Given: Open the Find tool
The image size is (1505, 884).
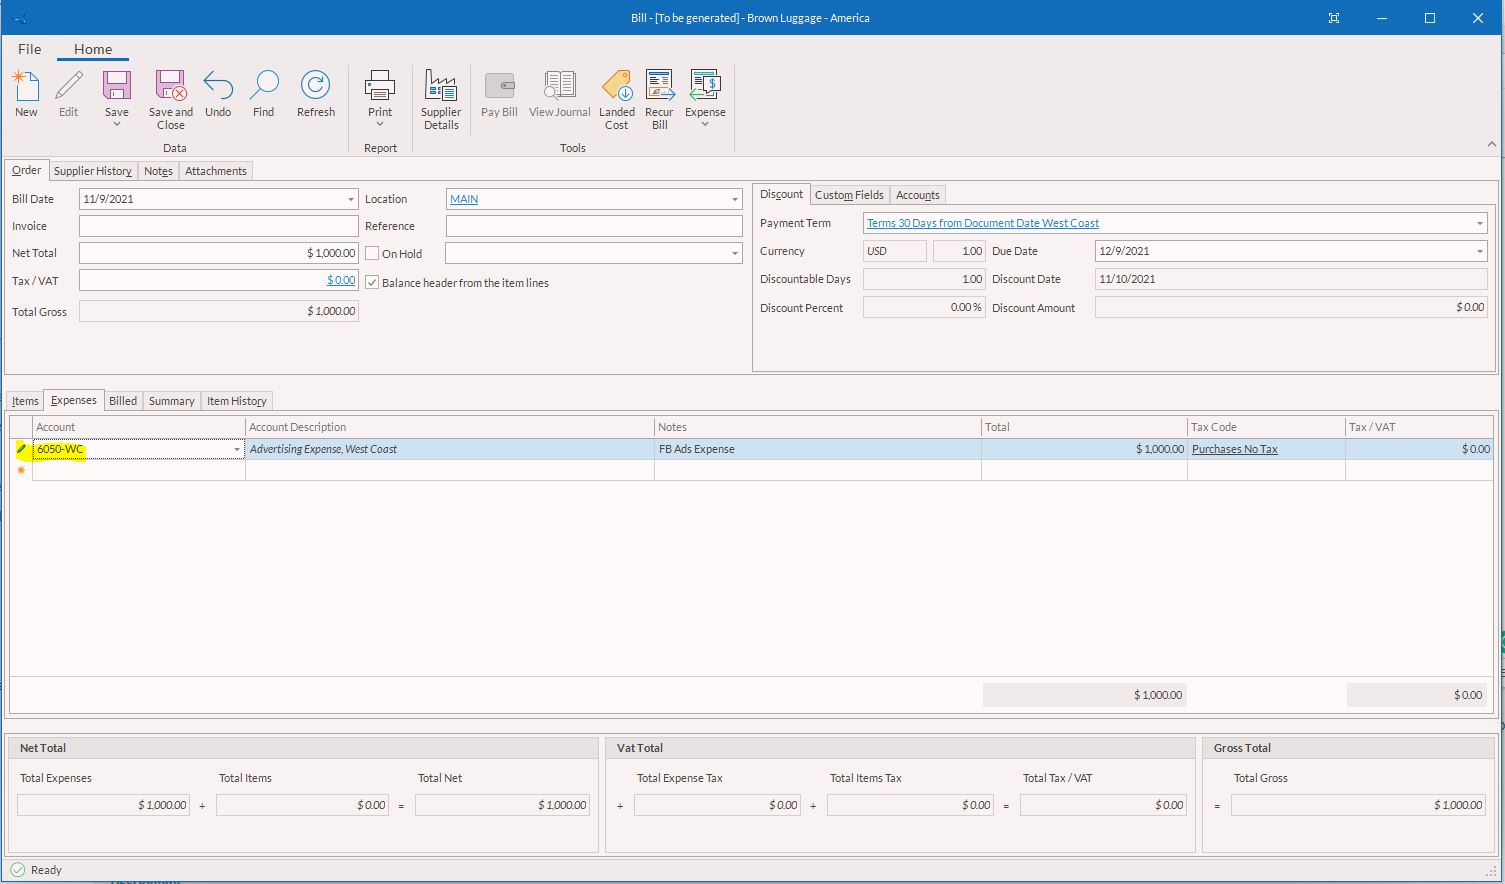Looking at the screenshot, I should pyautogui.click(x=264, y=88).
